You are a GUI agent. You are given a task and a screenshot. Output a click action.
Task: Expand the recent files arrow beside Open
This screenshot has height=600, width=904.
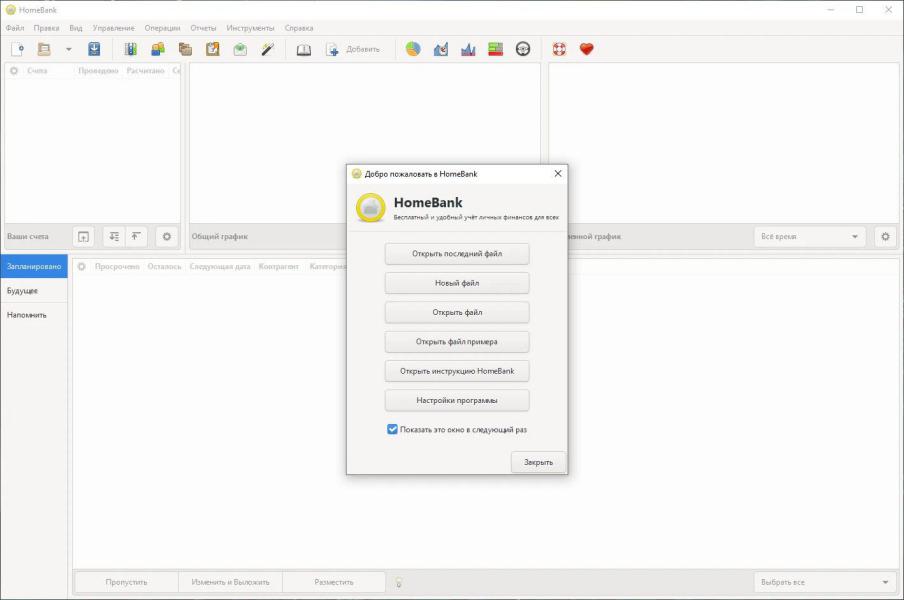69,50
